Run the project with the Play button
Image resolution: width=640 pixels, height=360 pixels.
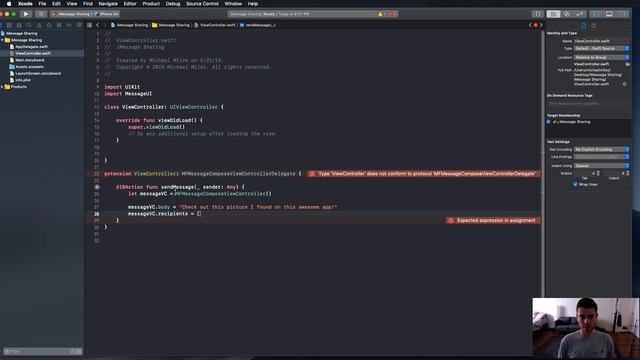click(x=26, y=14)
